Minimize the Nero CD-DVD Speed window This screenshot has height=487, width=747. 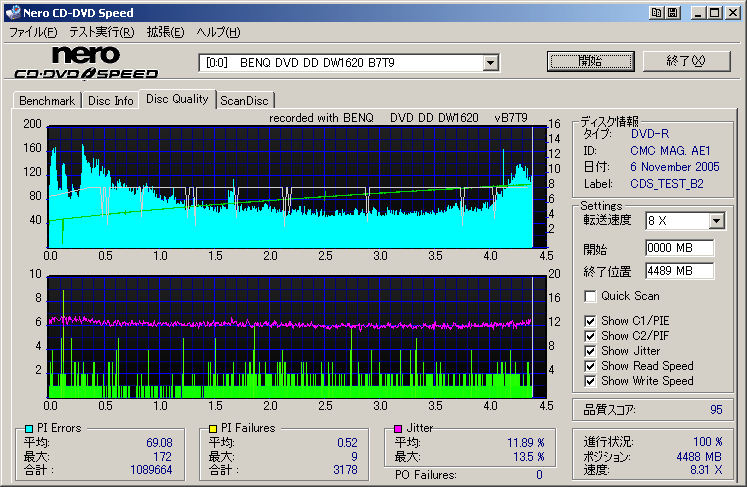coord(698,13)
